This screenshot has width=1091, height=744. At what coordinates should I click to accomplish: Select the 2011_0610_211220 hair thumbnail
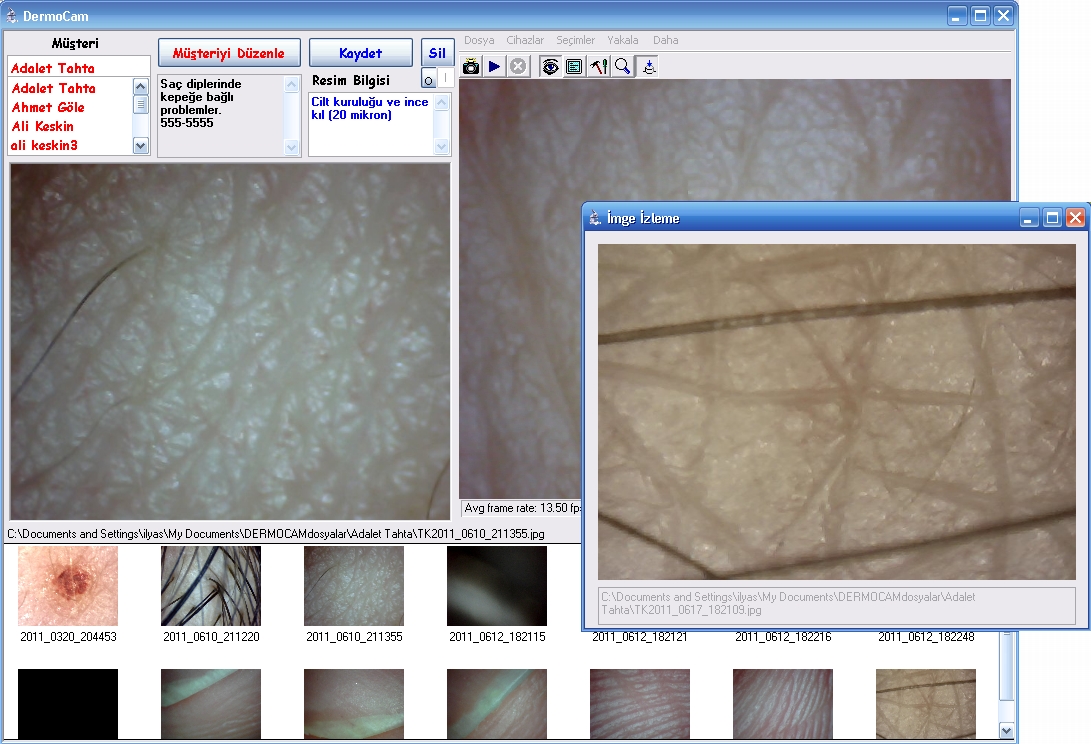[x=211, y=586]
